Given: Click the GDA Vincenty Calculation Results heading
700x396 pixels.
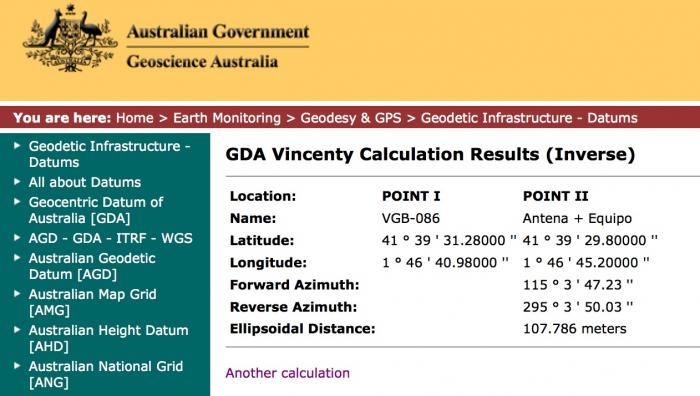Looking at the screenshot, I should coord(430,154).
